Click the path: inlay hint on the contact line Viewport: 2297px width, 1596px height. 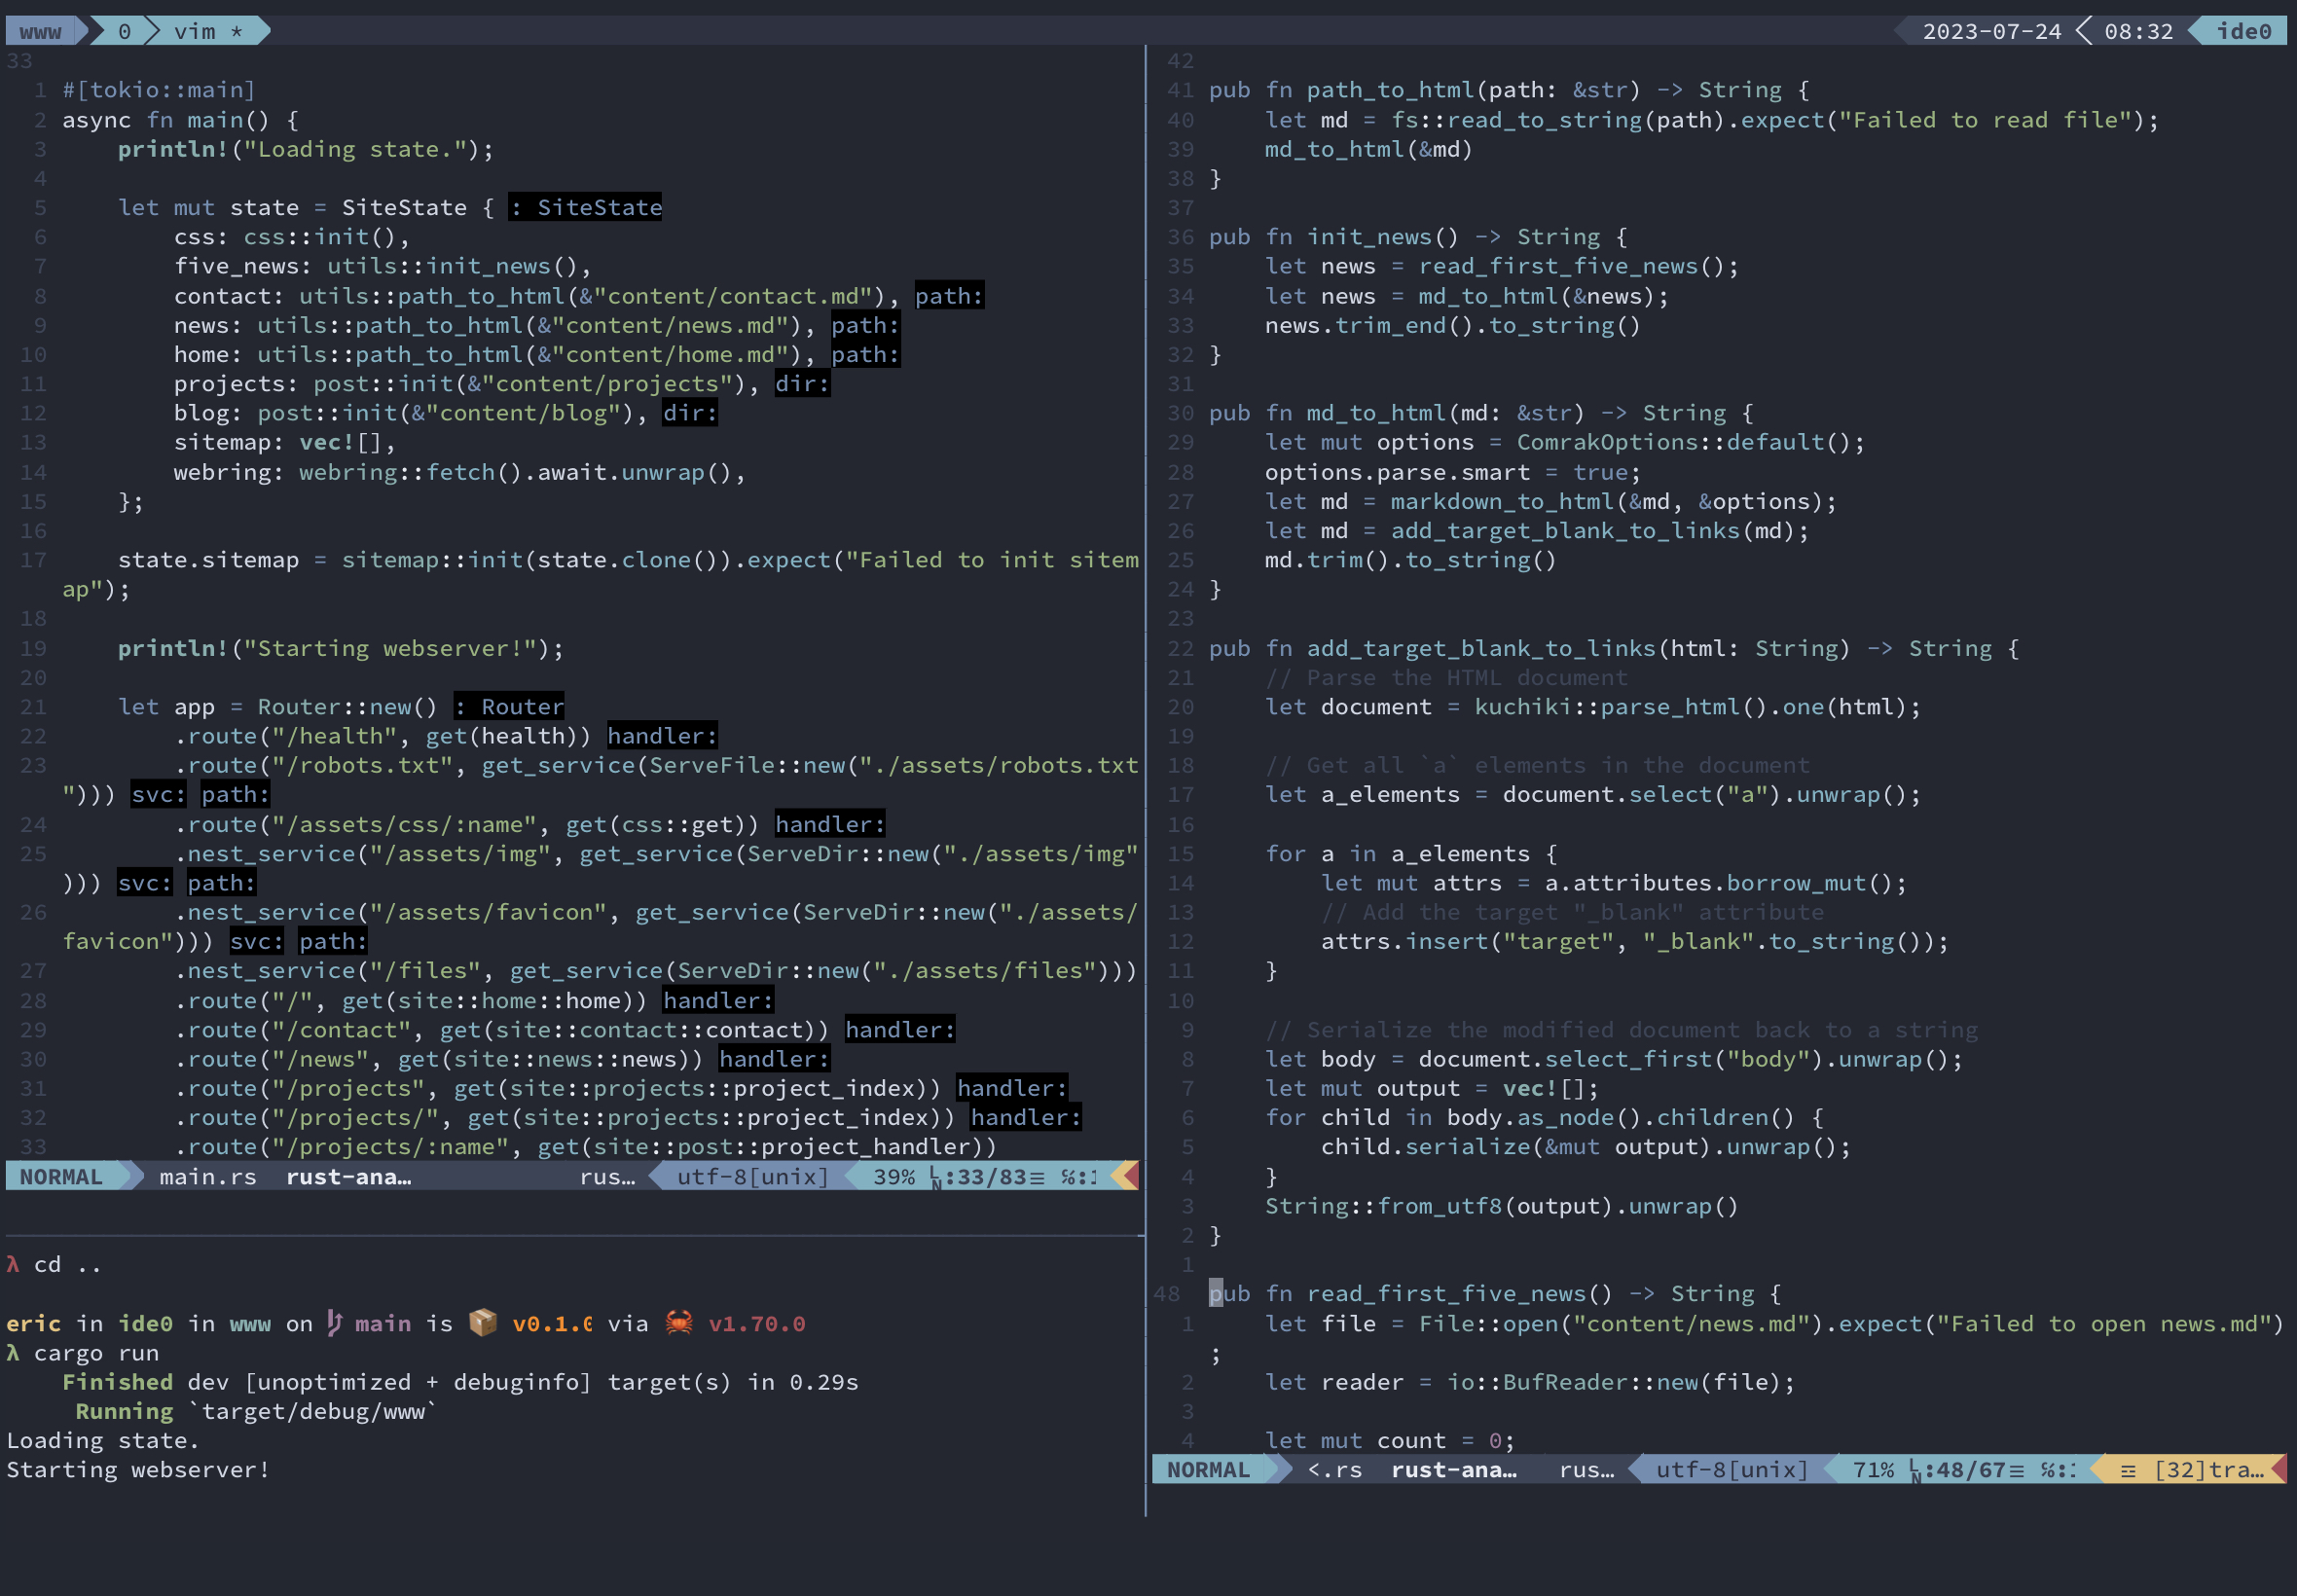[x=948, y=296]
